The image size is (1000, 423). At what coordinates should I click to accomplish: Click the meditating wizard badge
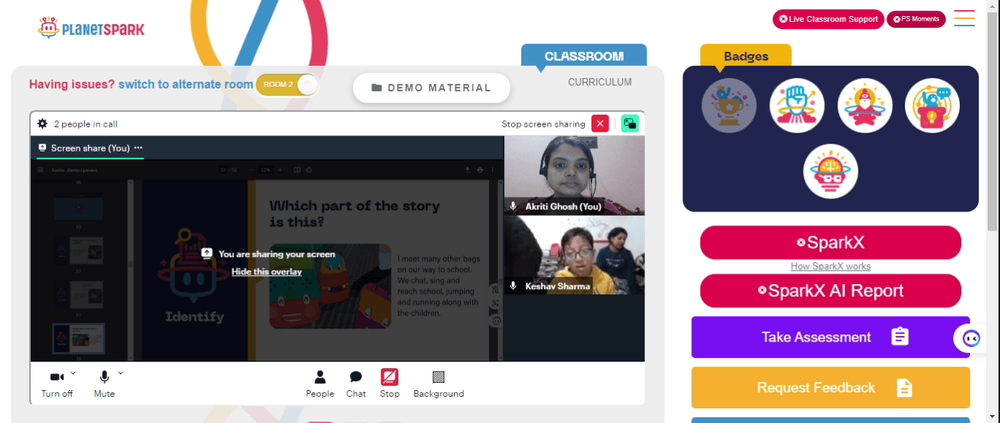pyautogui.click(x=865, y=105)
